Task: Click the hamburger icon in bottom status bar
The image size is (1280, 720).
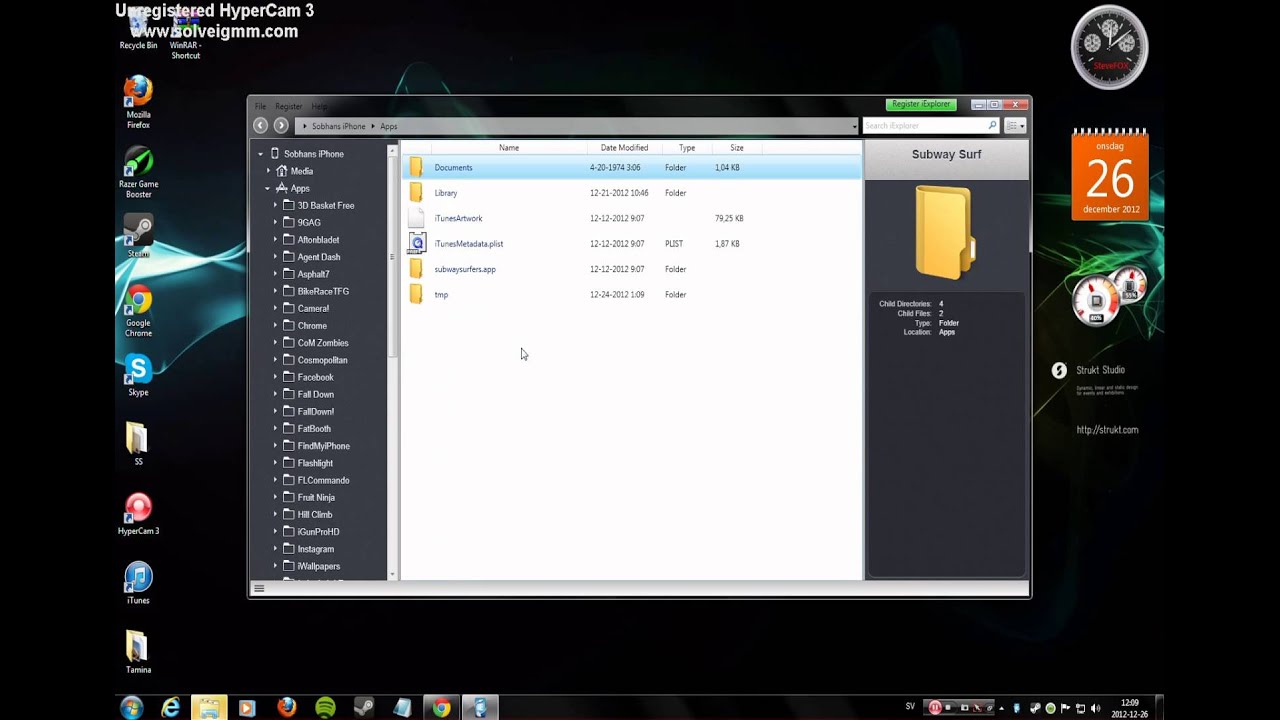Action: 259,589
